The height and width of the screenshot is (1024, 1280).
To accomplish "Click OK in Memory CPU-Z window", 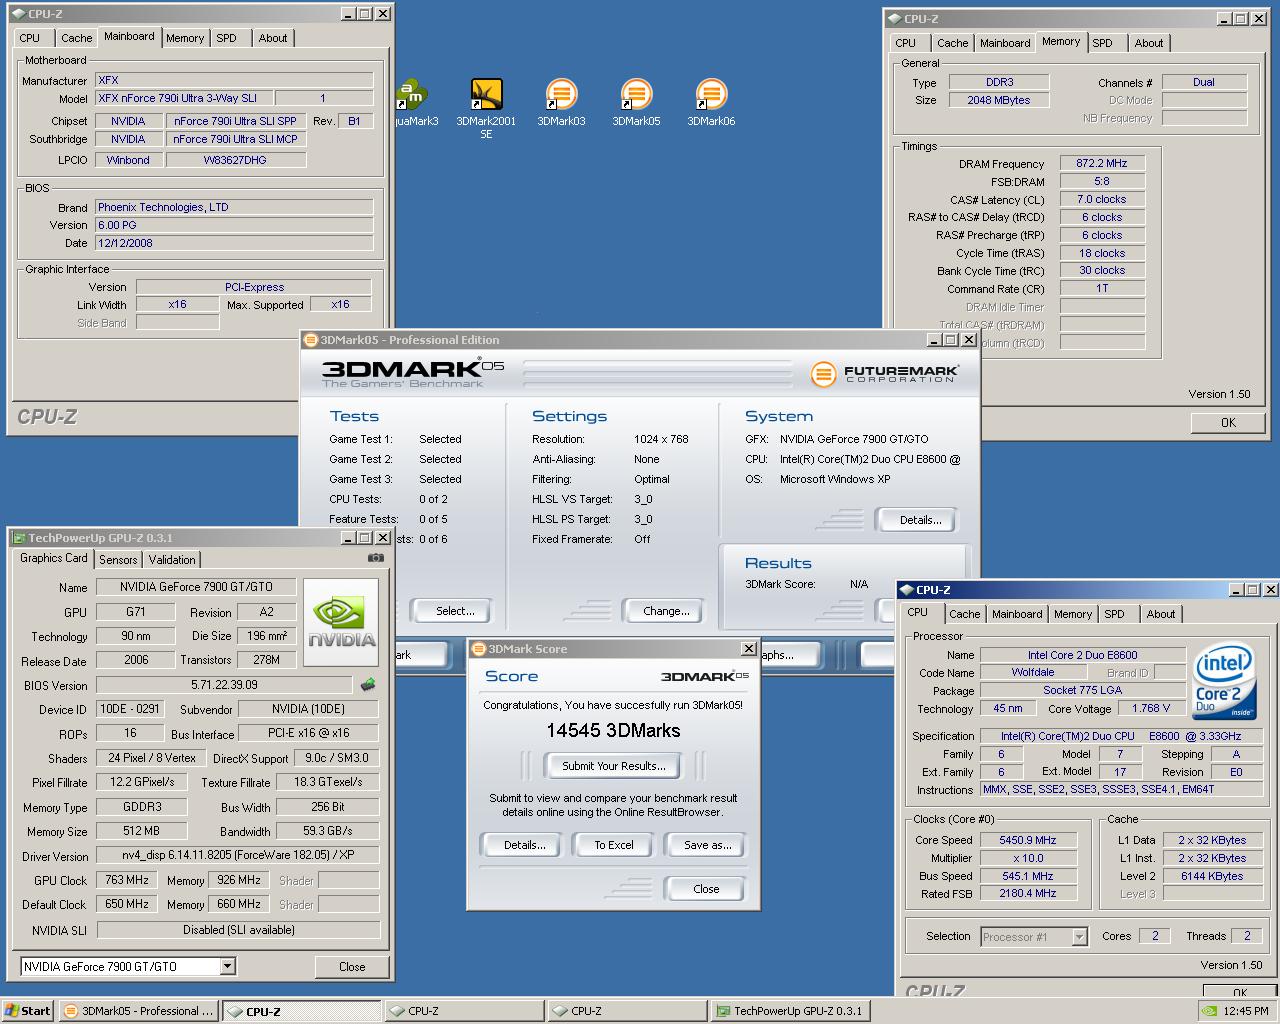I will tap(1228, 422).
